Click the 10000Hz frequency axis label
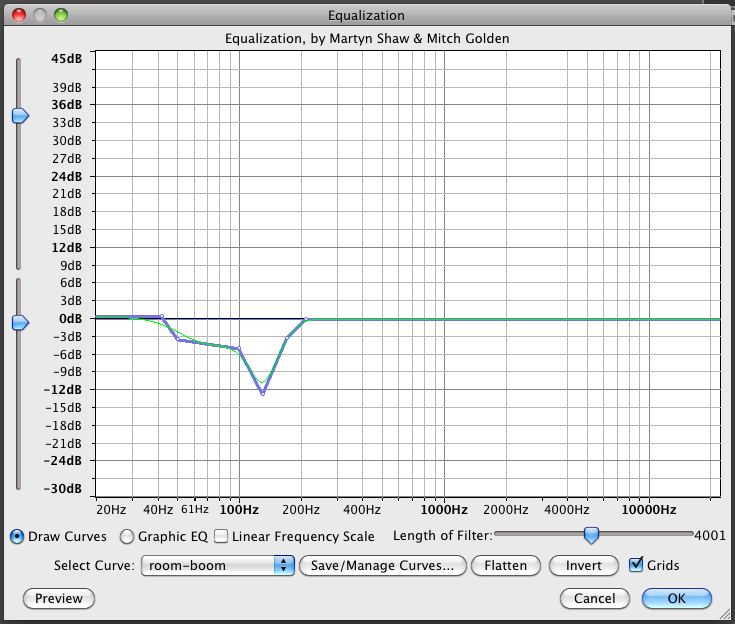The width and height of the screenshot is (735, 624). click(x=649, y=510)
